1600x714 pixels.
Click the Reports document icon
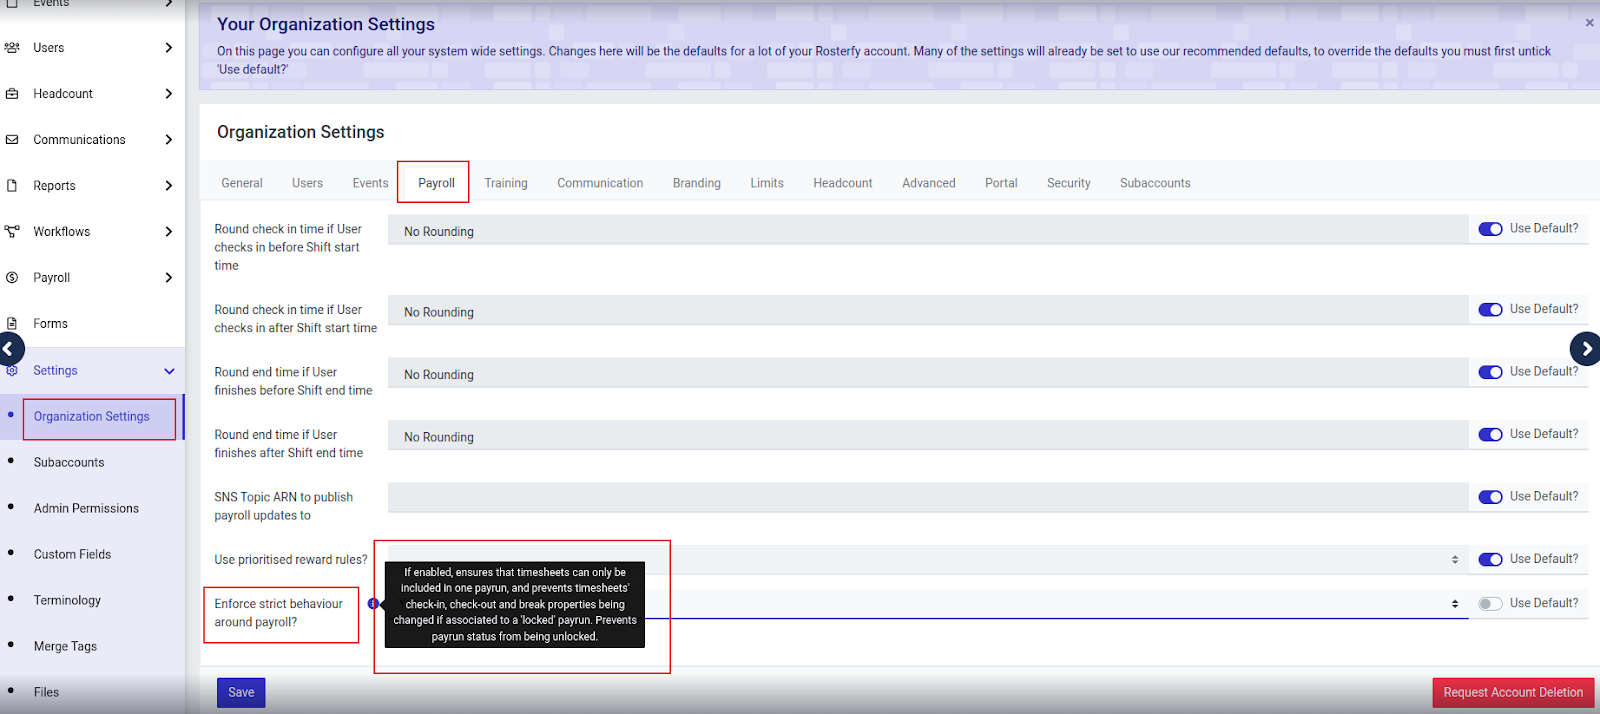pos(12,186)
